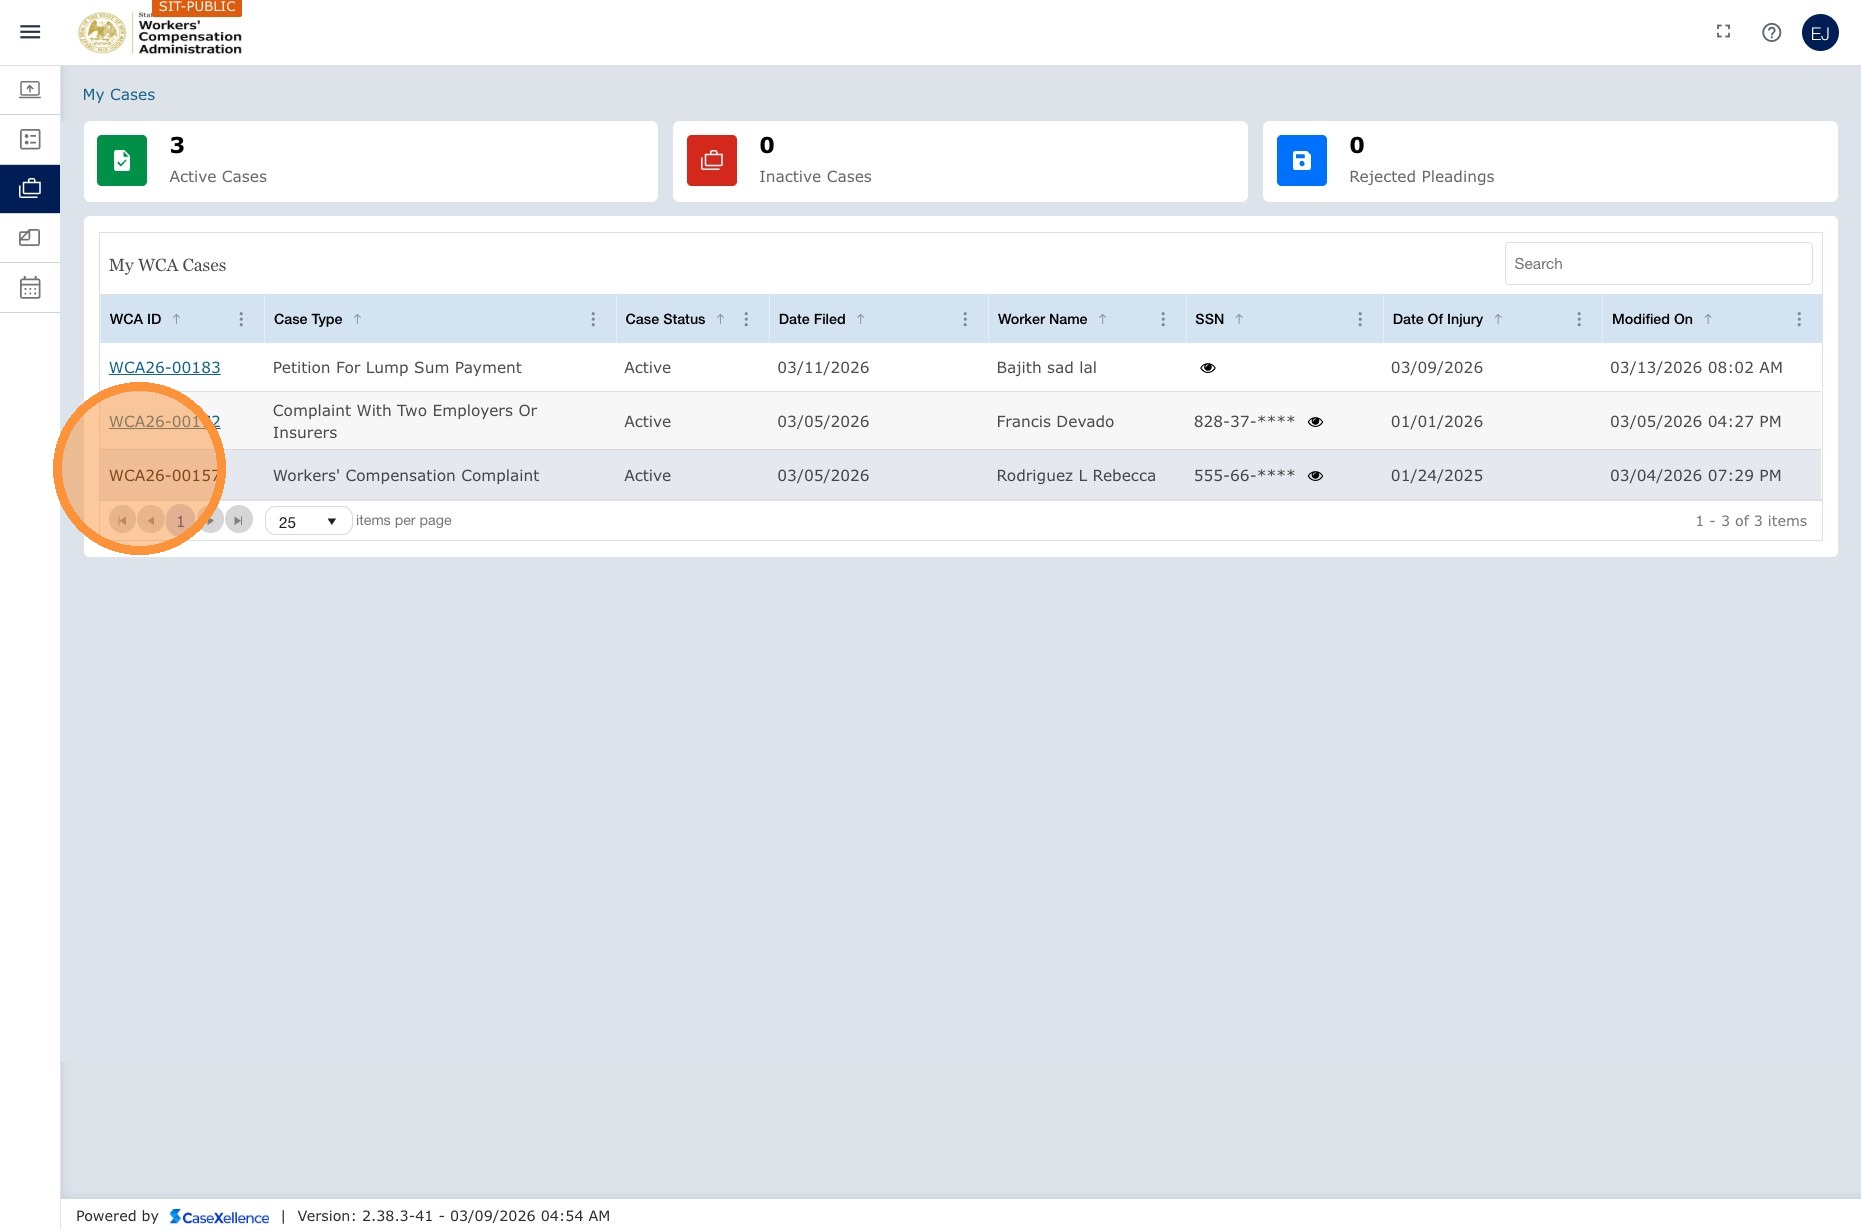The image size is (1861, 1230).
Task: Click modified '03/13/2026 08:02 AM'
Action: (1696, 368)
